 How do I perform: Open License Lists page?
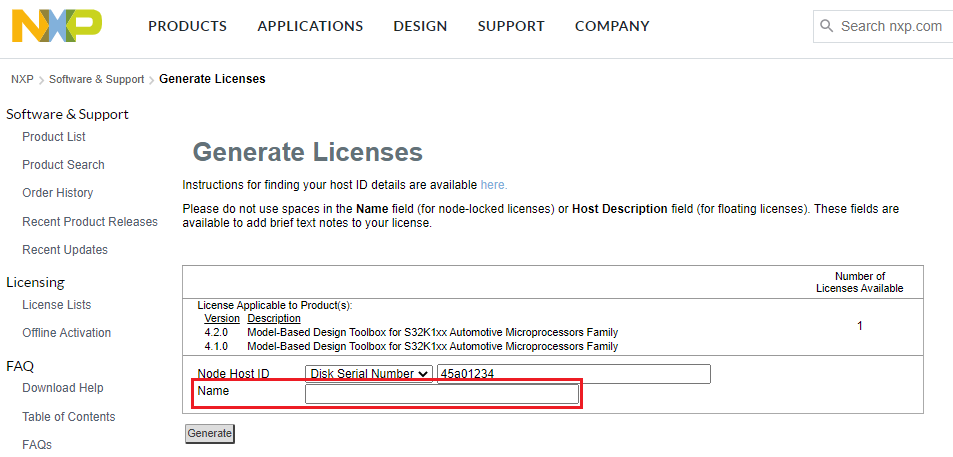coord(57,305)
